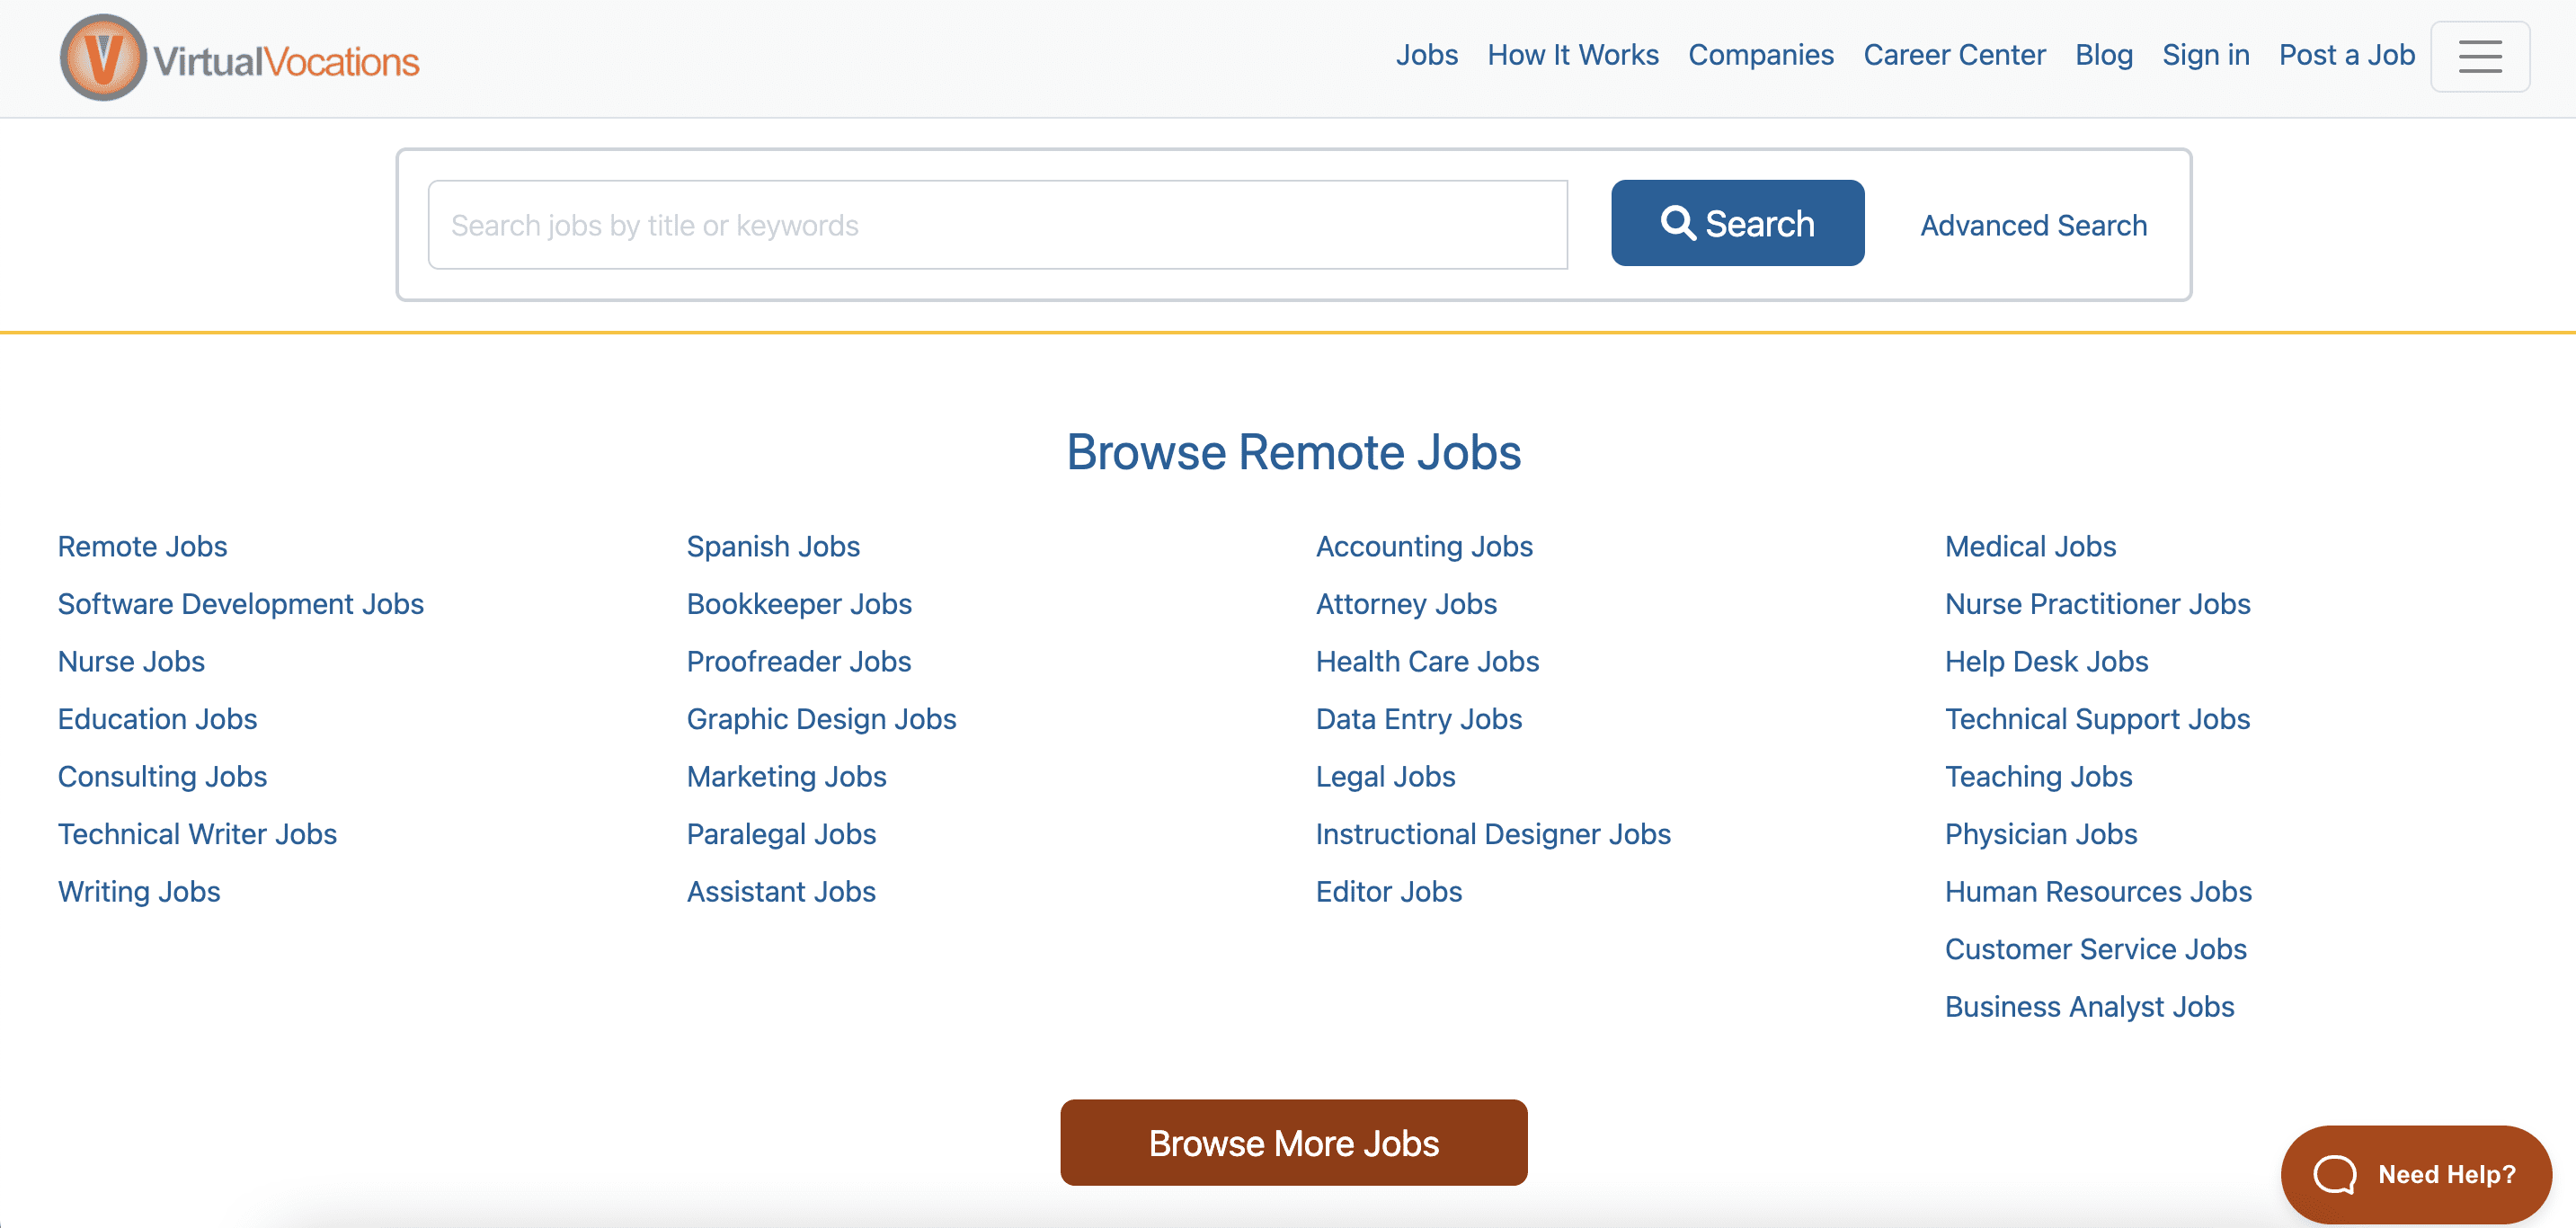Click the Jobs navigation menu item

click(1425, 54)
